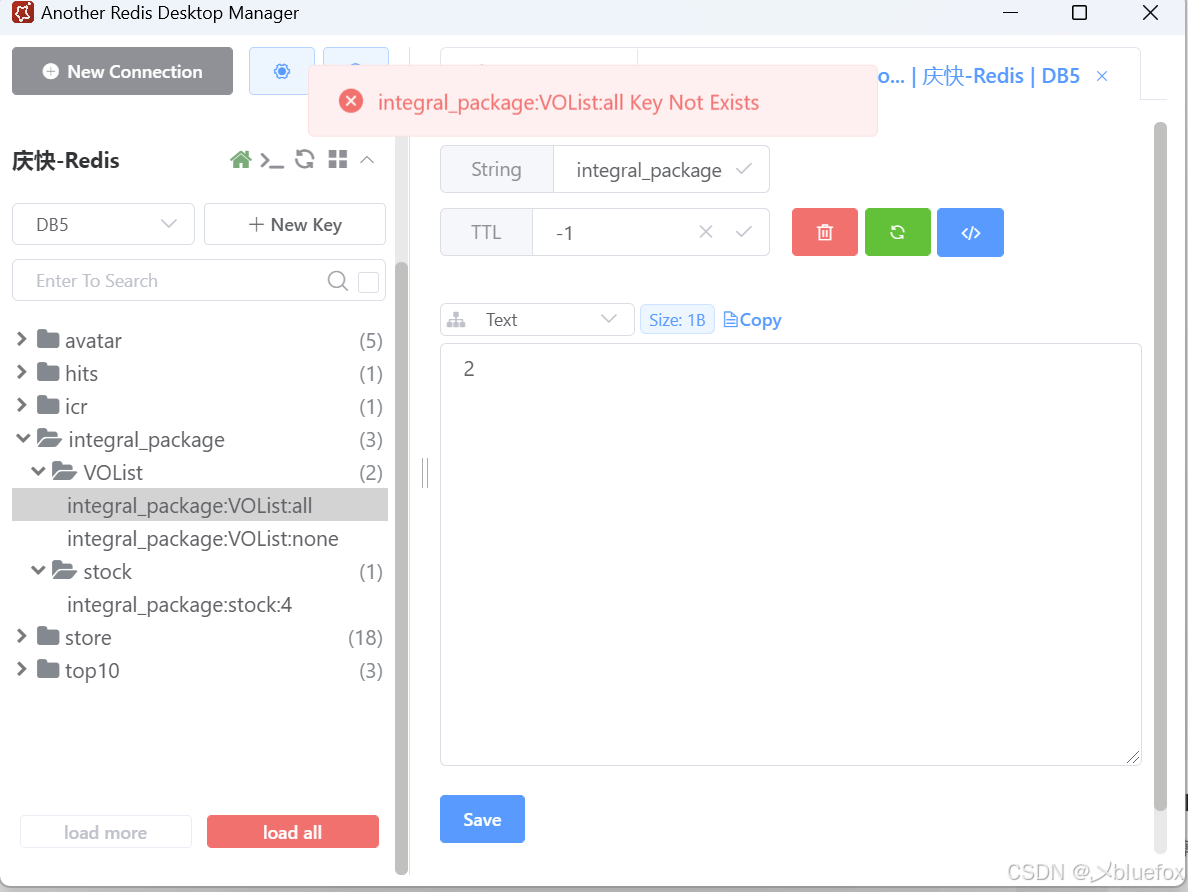Open the grid menu icon for connection
The width and height of the screenshot is (1188, 892).
click(x=338, y=159)
